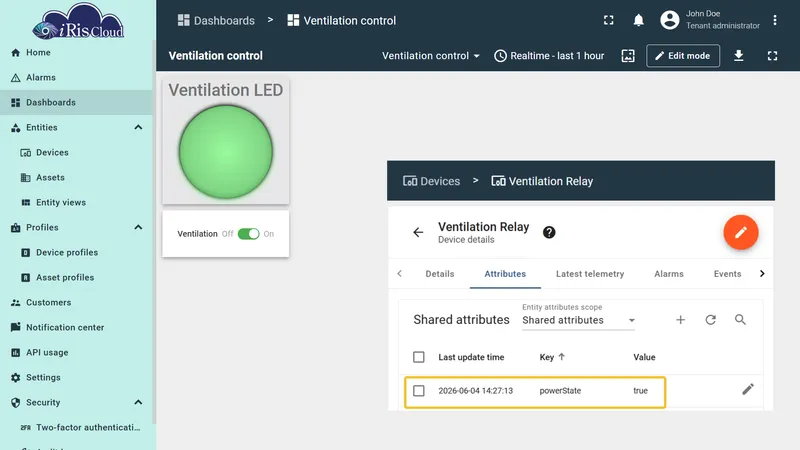The height and width of the screenshot is (450, 800).
Task: Open the three-dot user menu
Action: 774,20
